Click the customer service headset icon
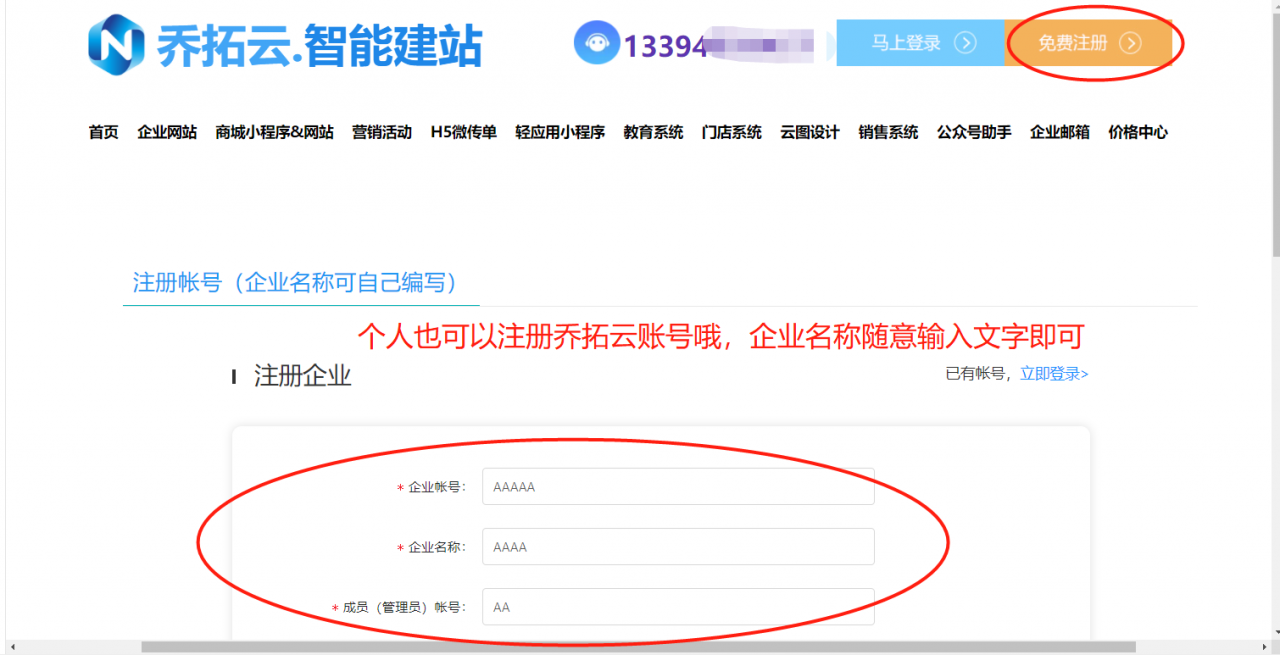The image size is (1280, 655). point(595,44)
